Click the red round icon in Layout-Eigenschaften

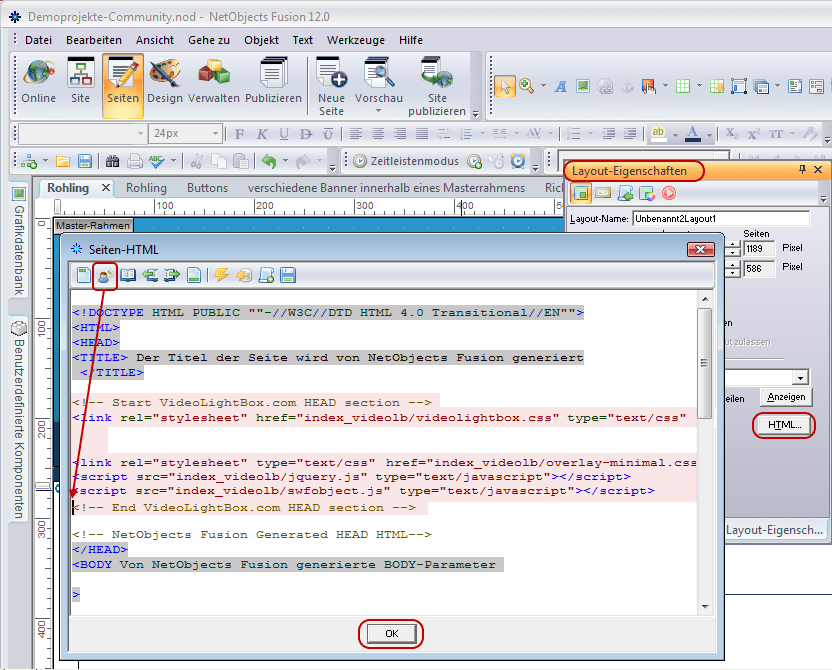point(669,193)
